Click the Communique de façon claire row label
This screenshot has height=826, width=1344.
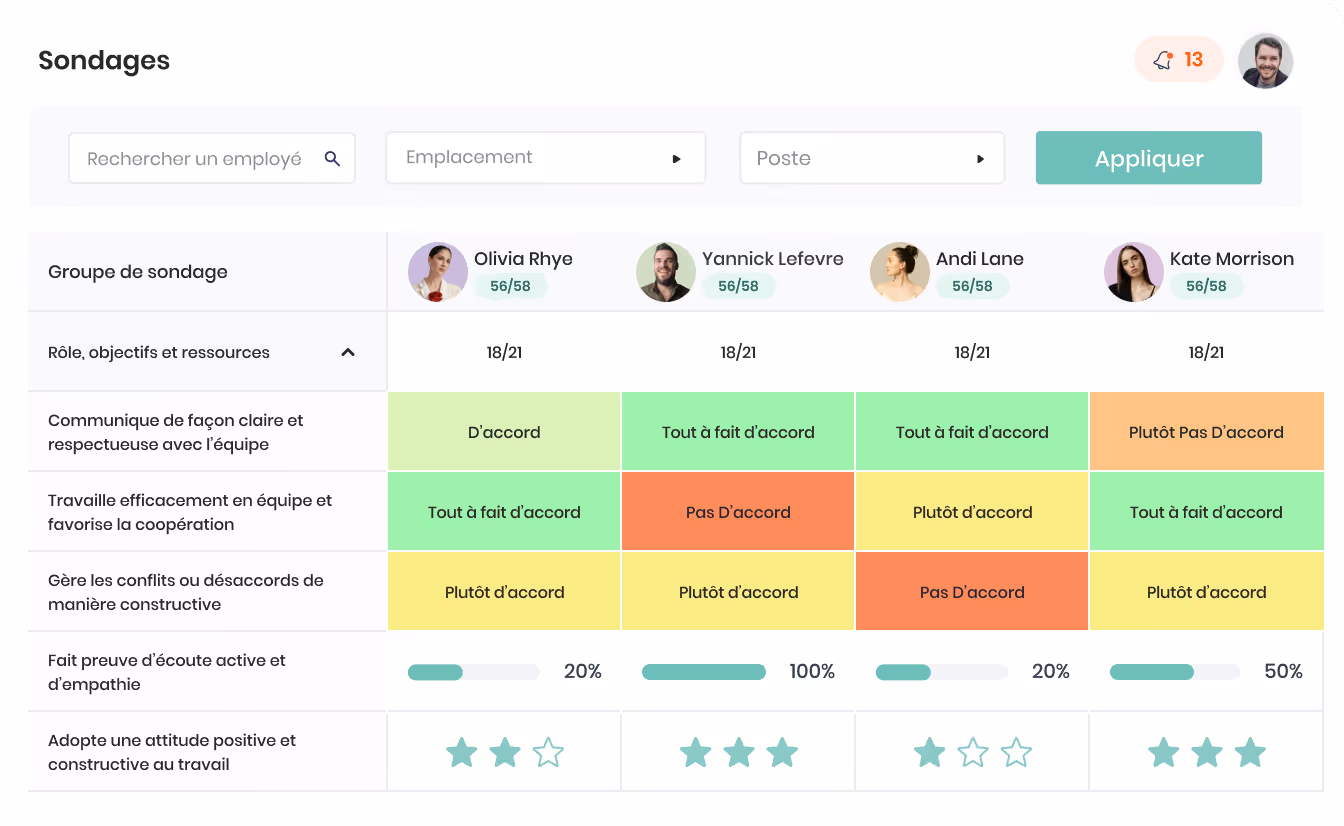coord(176,432)
